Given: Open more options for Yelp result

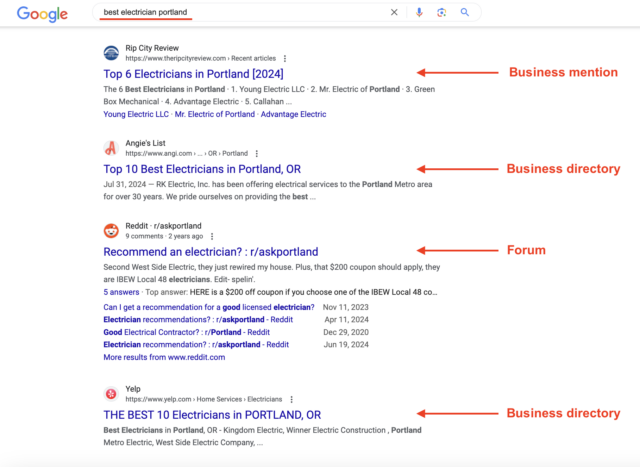Looking at the screenshot, I should pos(291,399).
